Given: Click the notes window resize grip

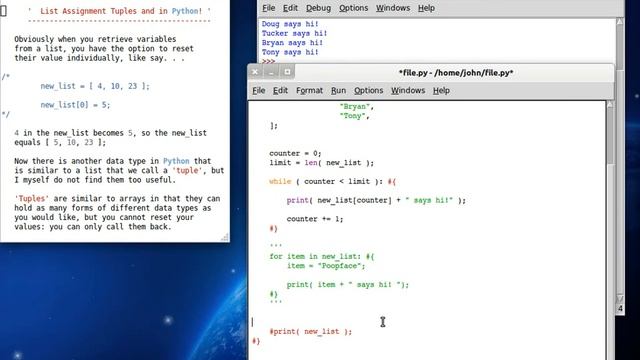Looking at the screenshot, I should click(224, 237).
